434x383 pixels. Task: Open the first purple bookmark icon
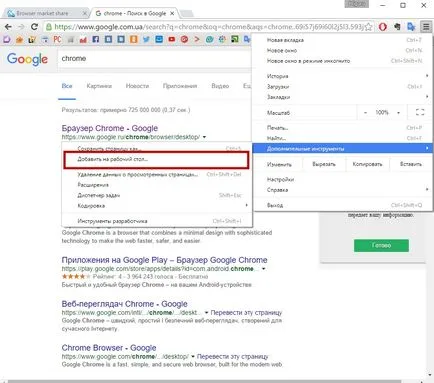point(7,39)
